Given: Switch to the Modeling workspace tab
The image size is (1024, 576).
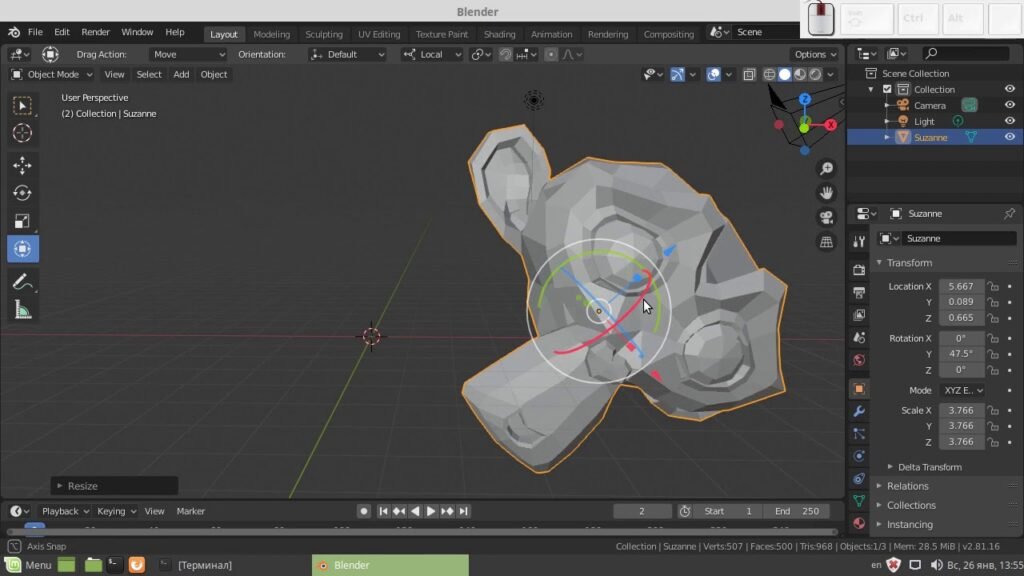Looking at the screenshot, I should [x=271, y=34].
